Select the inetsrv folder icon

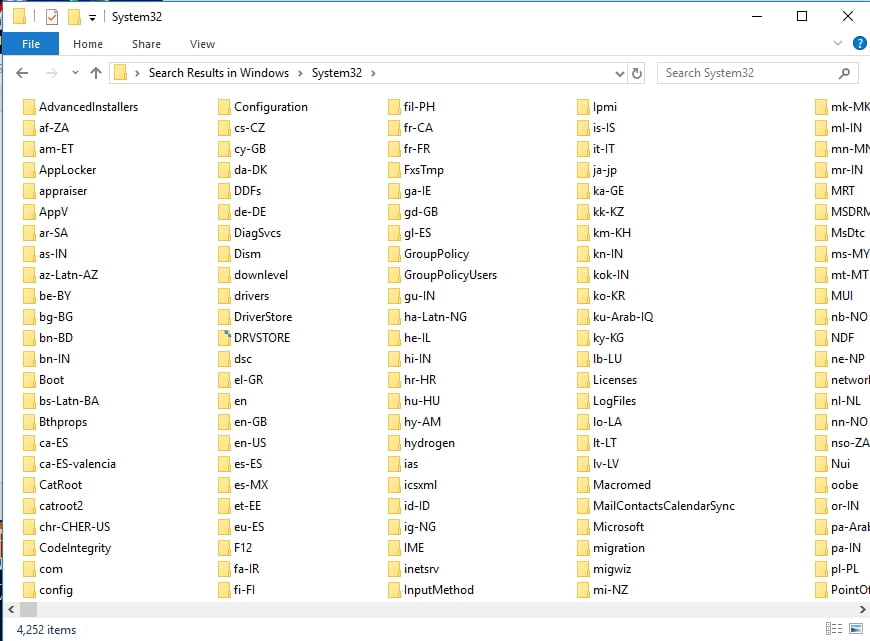pyautogui.click(x=394, y=569)
